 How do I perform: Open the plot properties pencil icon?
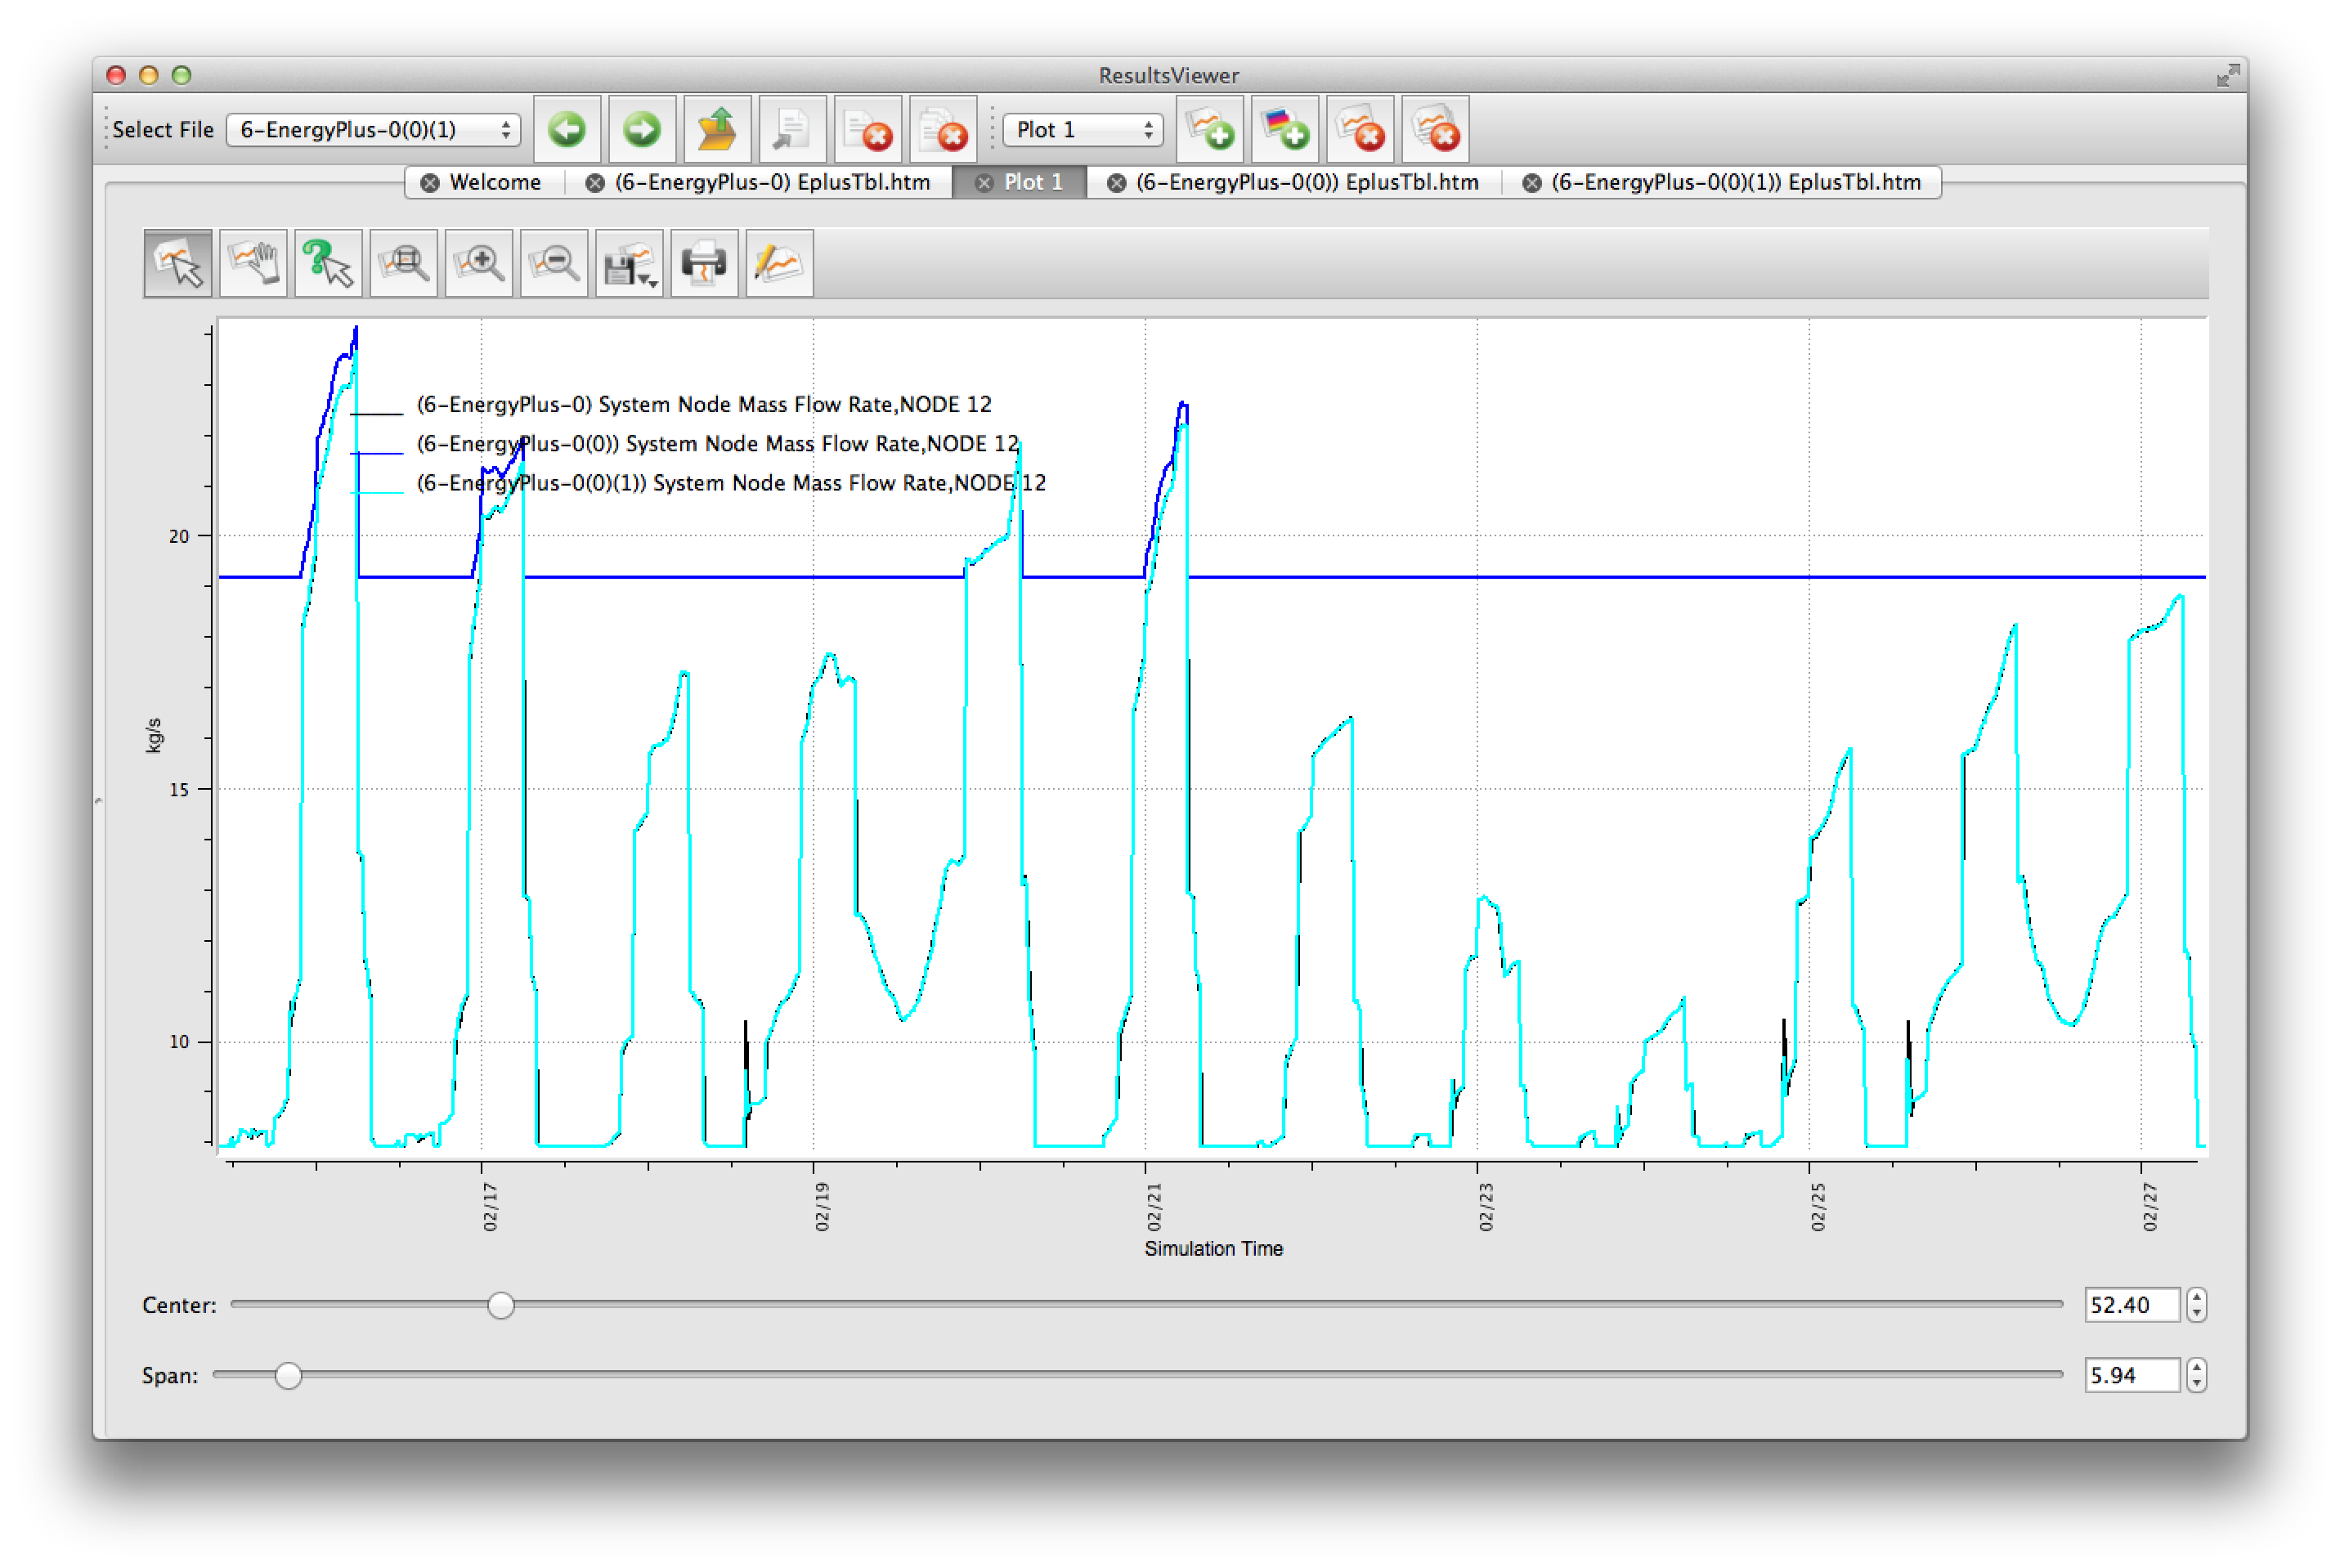click(x=779, y=263)
